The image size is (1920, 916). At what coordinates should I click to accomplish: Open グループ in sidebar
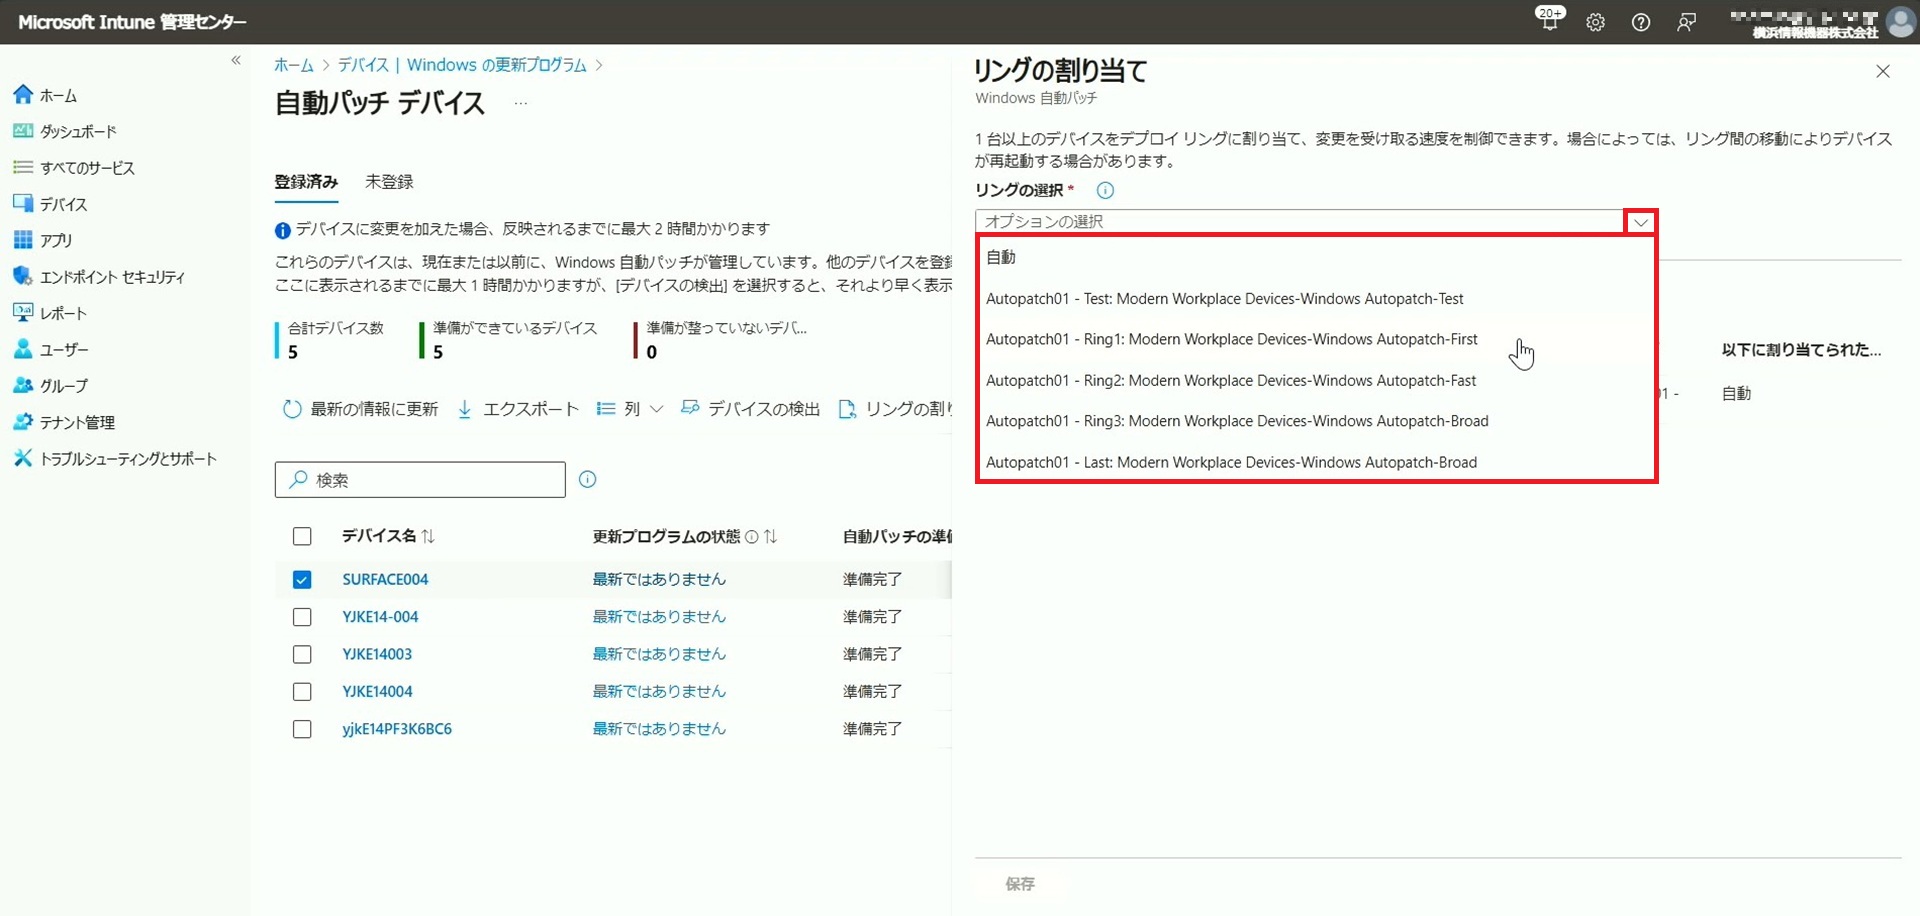(x=51, y=385)
